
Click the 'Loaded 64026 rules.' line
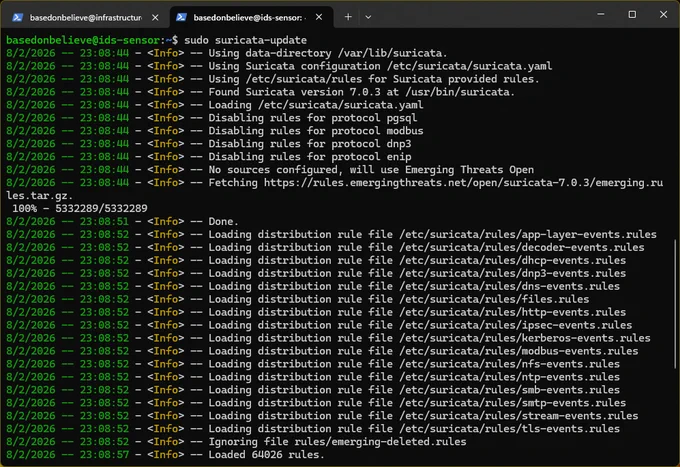click(x=266, y=455)
